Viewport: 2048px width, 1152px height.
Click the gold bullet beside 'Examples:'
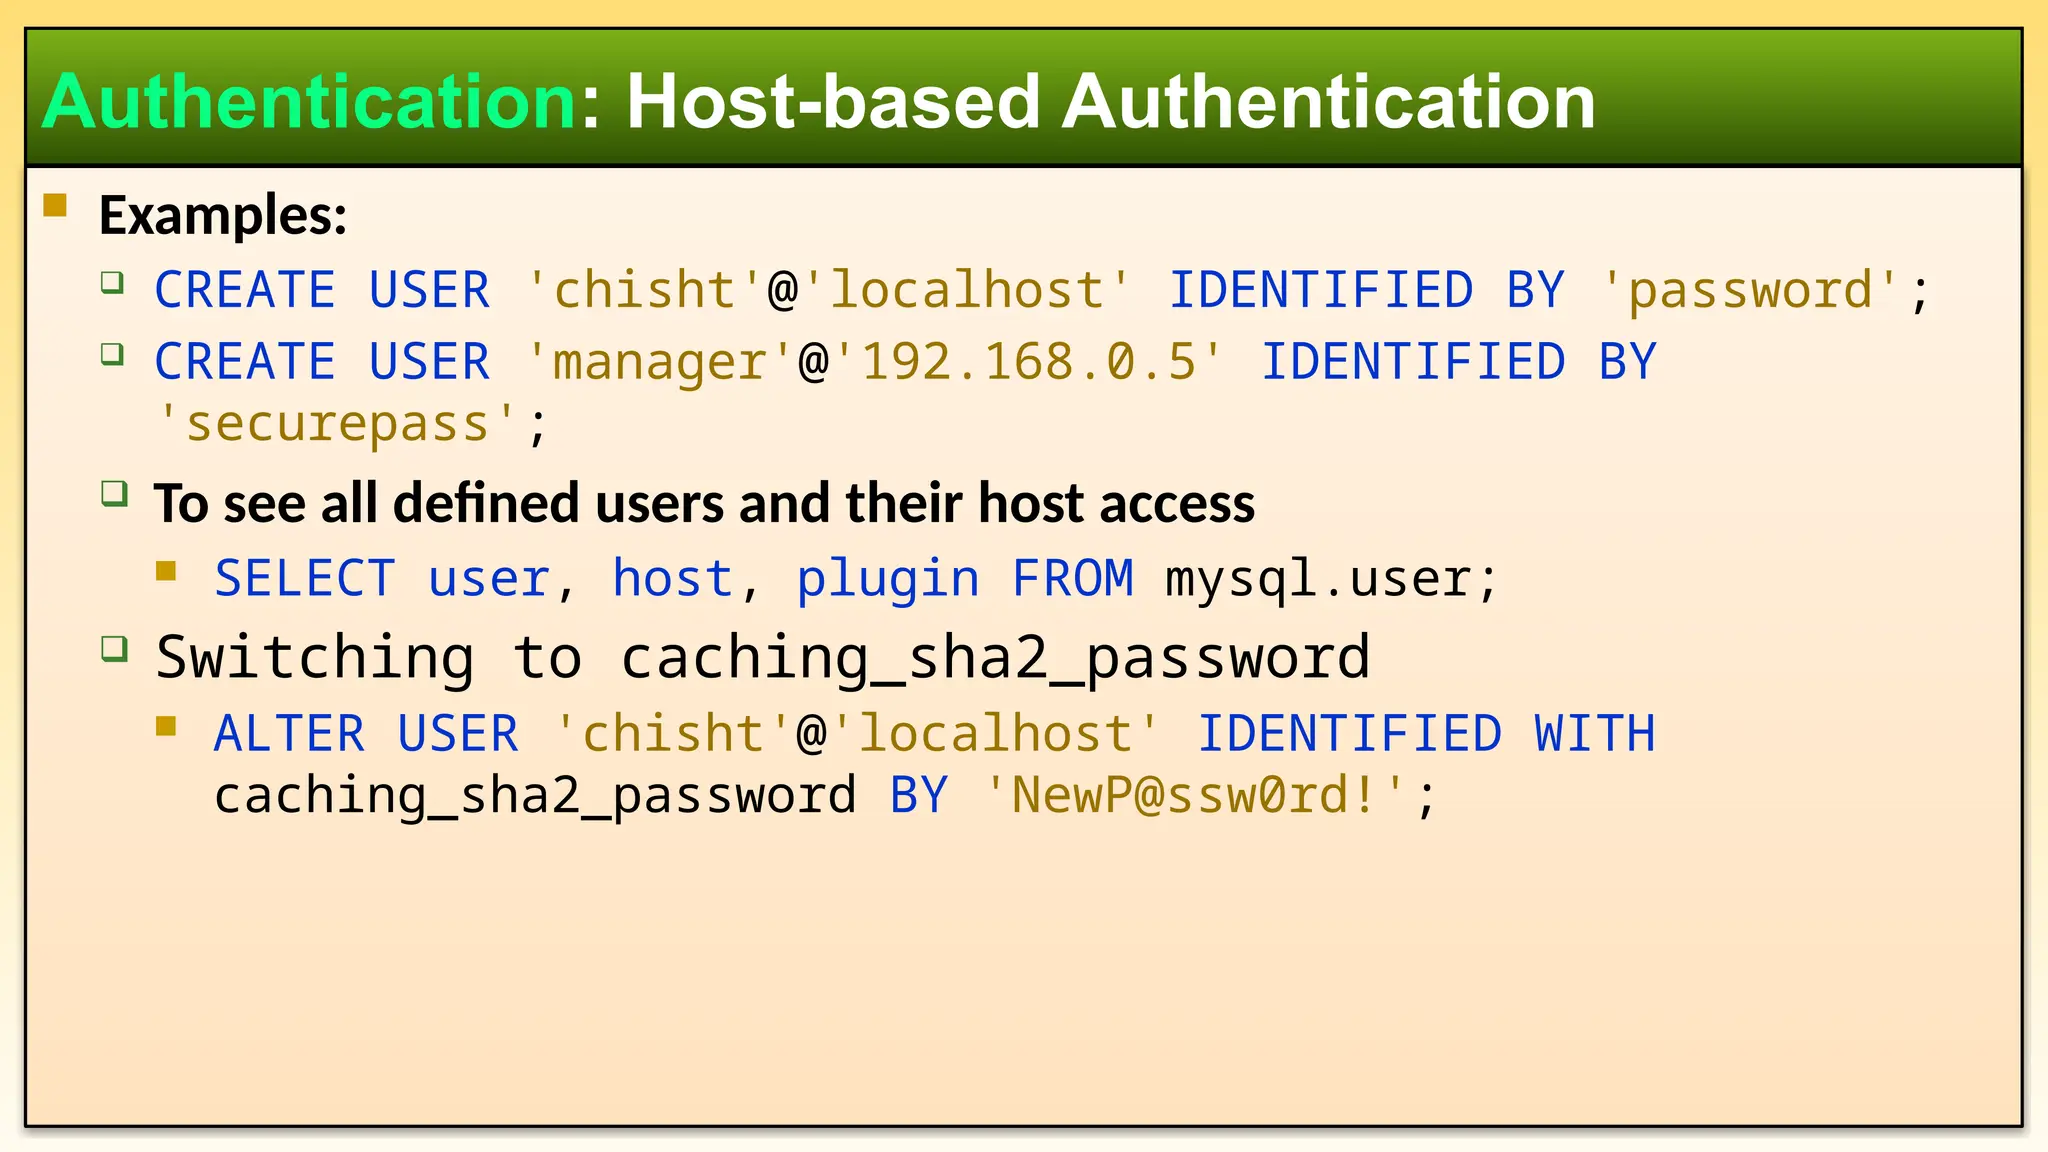click(55, 206)
